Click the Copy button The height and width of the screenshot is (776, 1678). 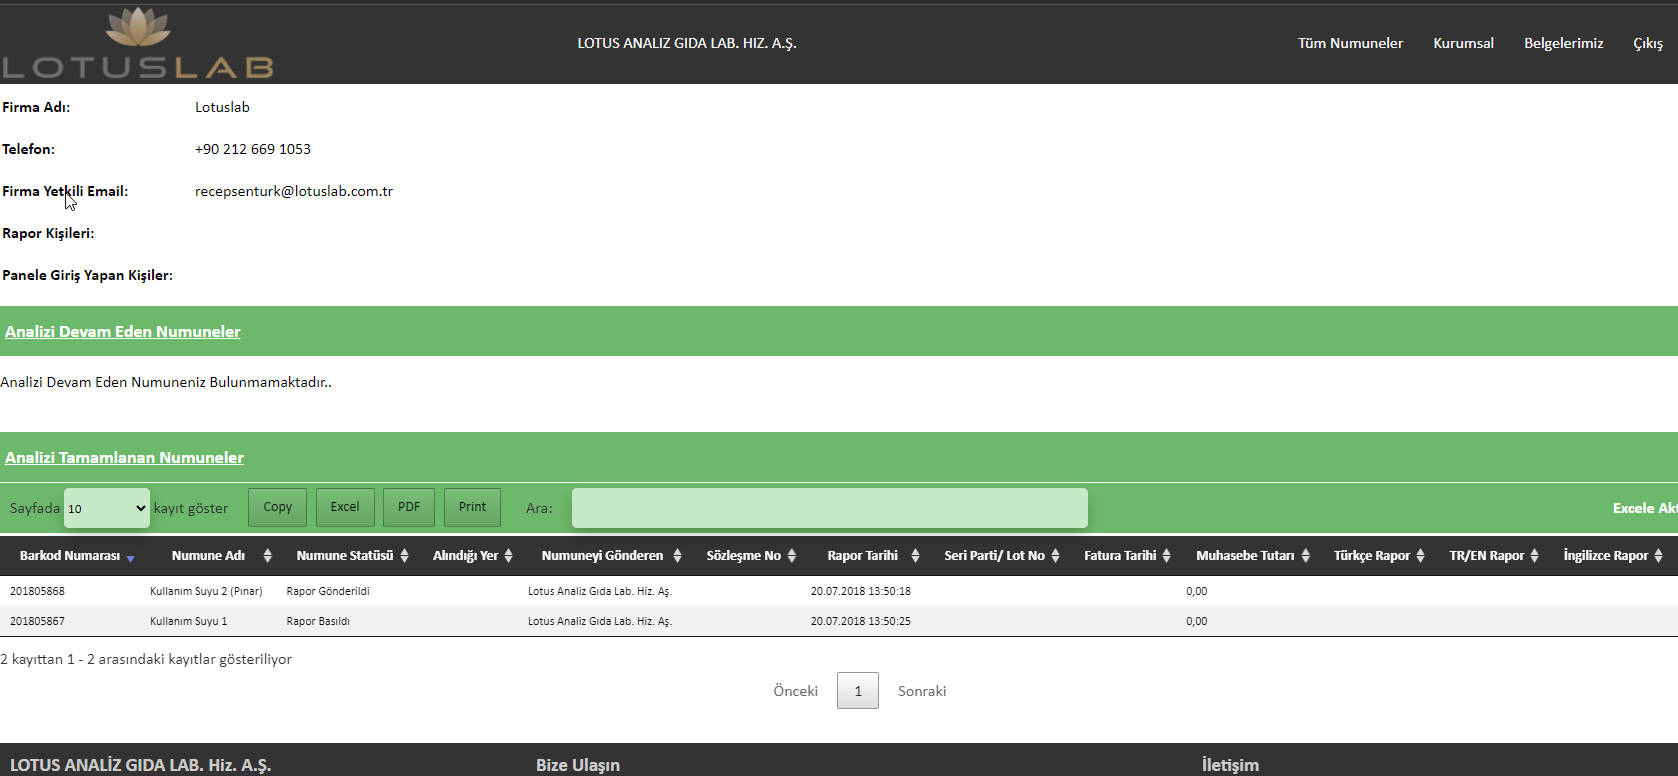click(x=277, y=507)
